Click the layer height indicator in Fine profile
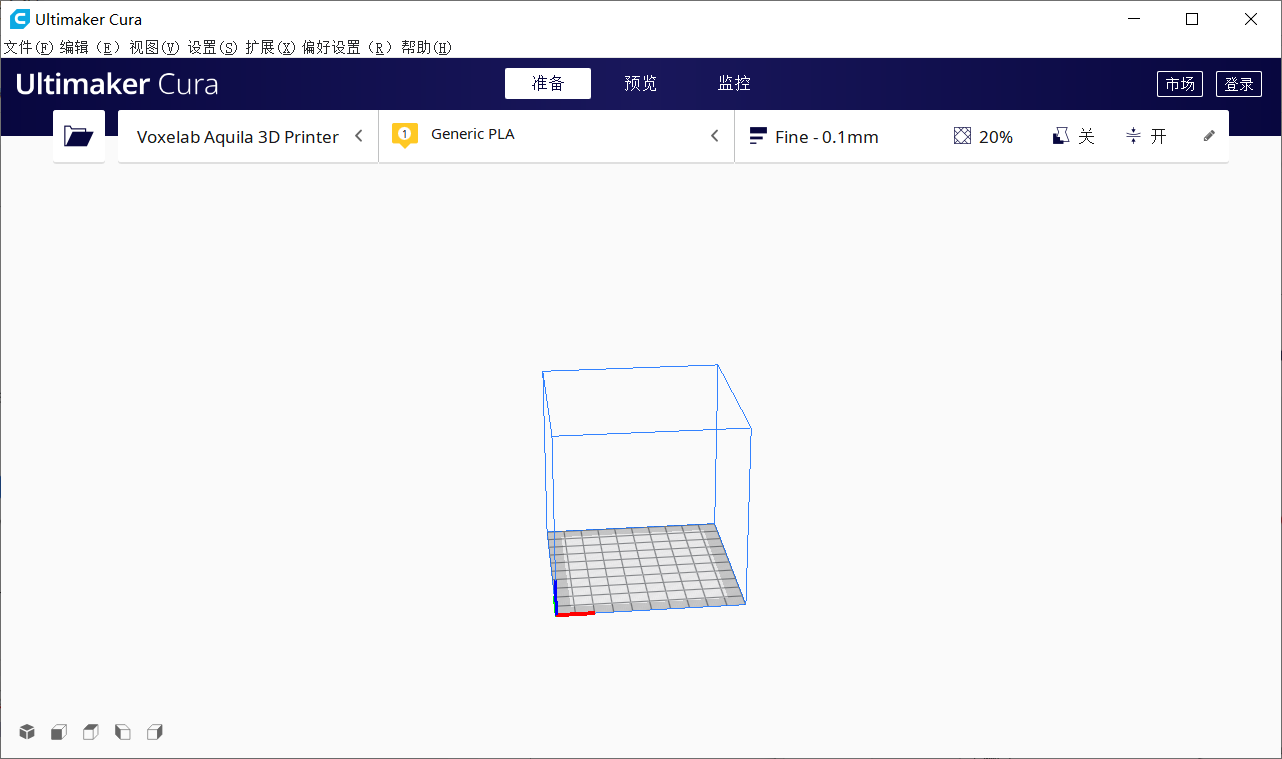 coord(757,135)
